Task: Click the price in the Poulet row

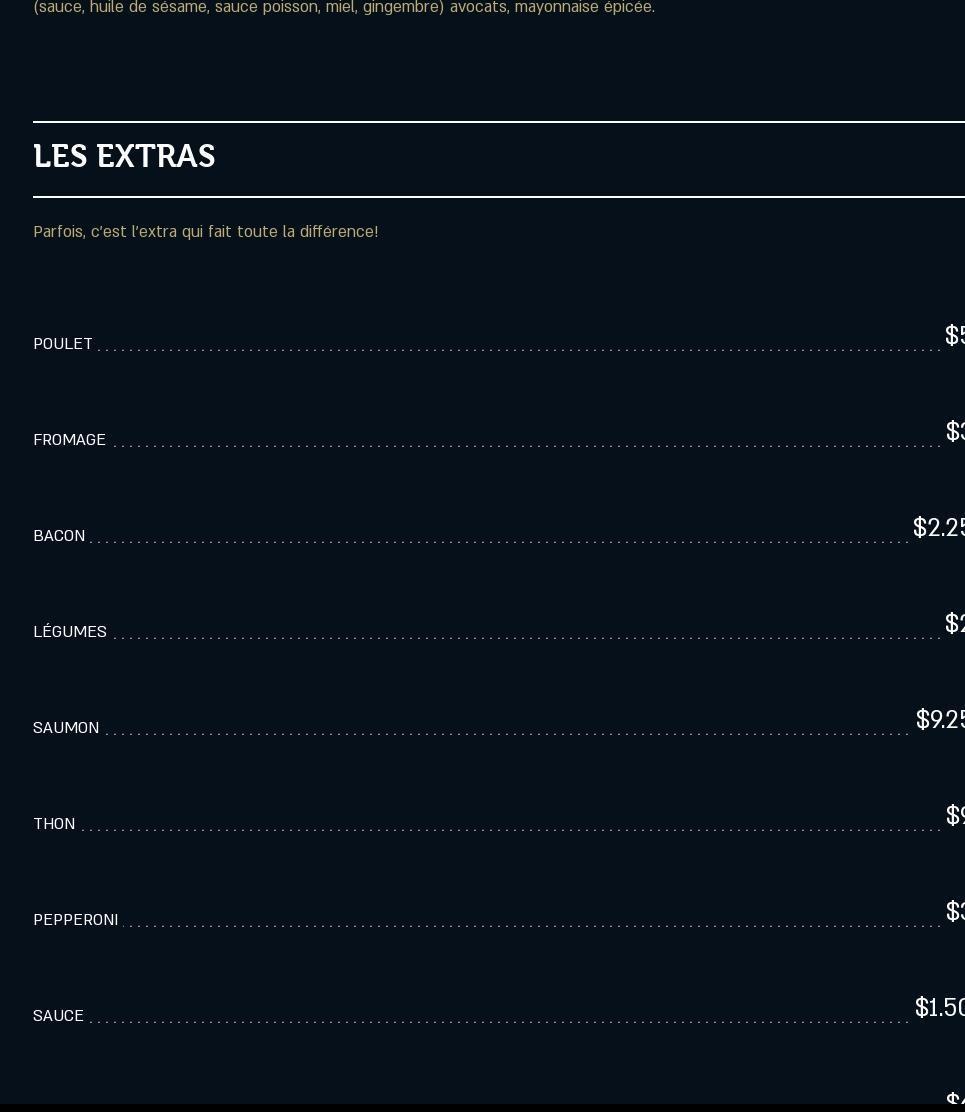Action: (x=954, y=336)
